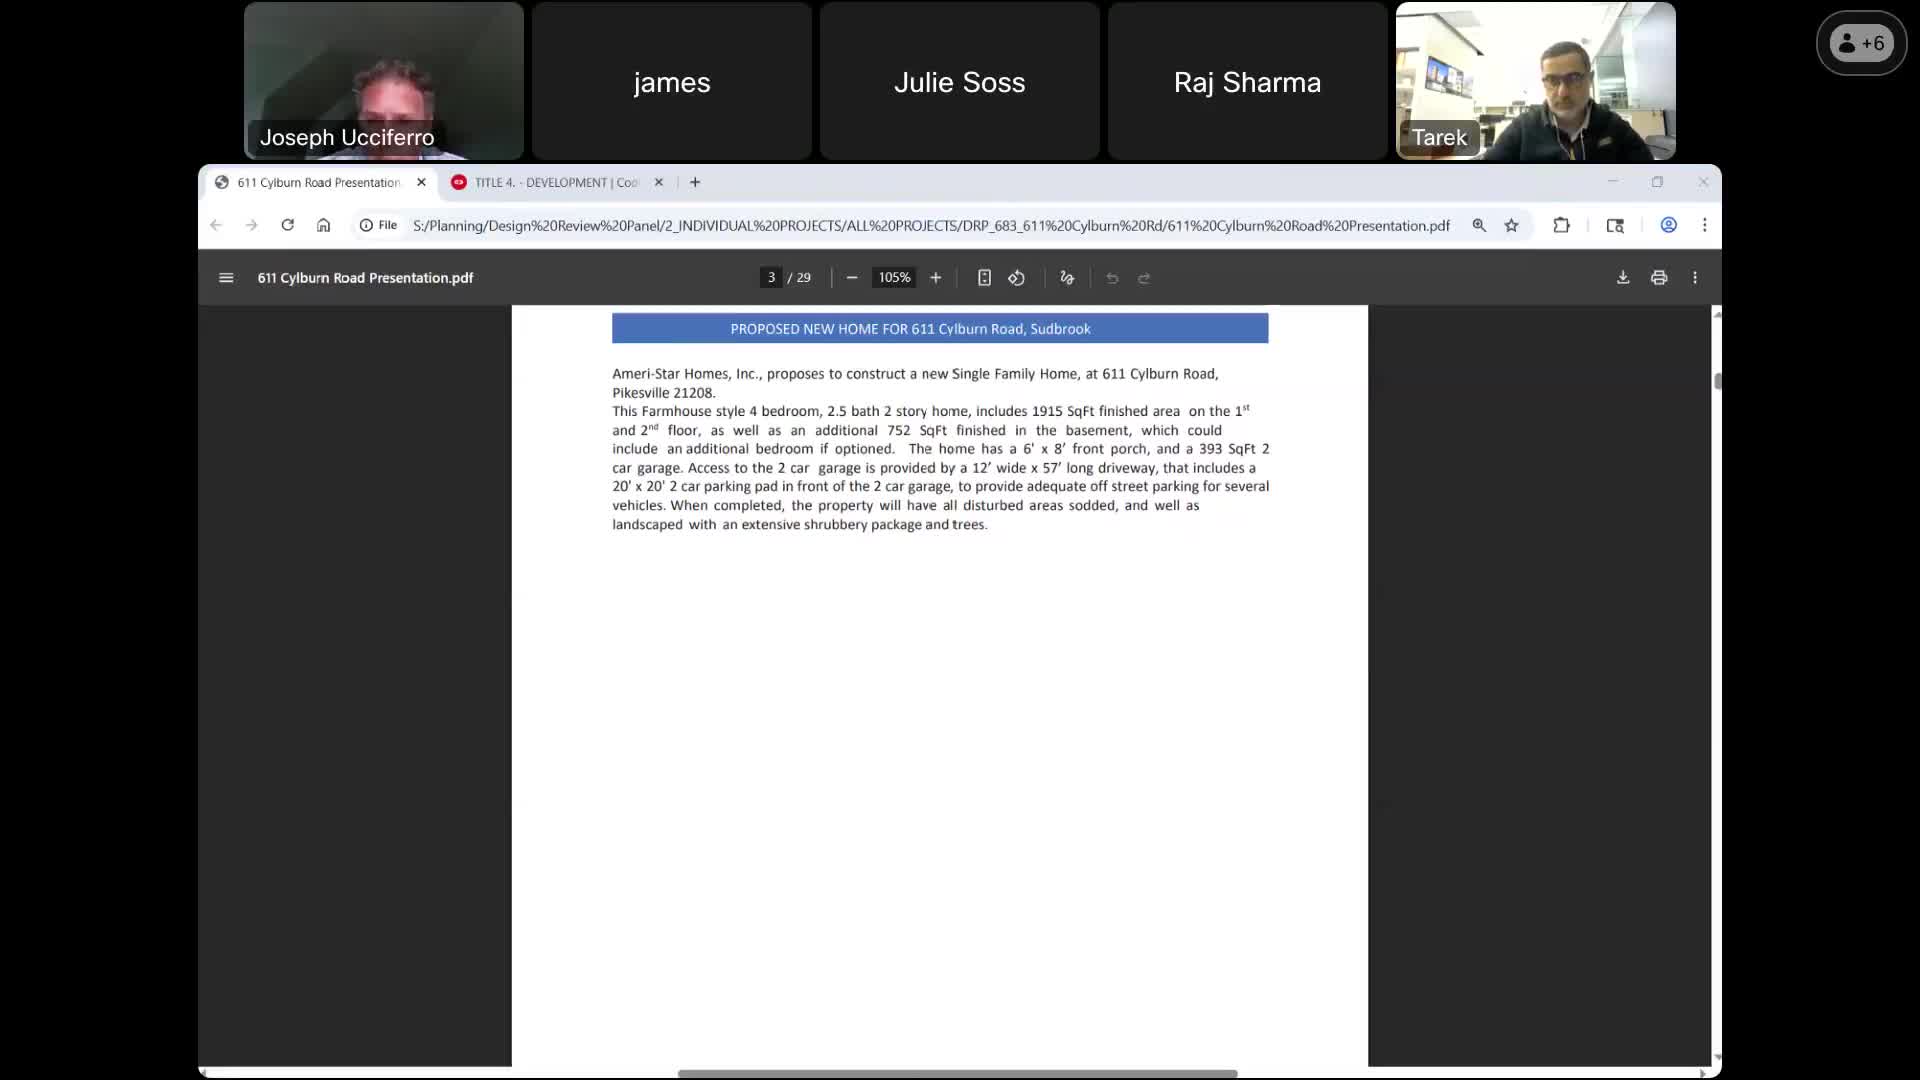Click the PDF page number field
This screenshot has height=1080, width=1920.
tap(771, 278)
